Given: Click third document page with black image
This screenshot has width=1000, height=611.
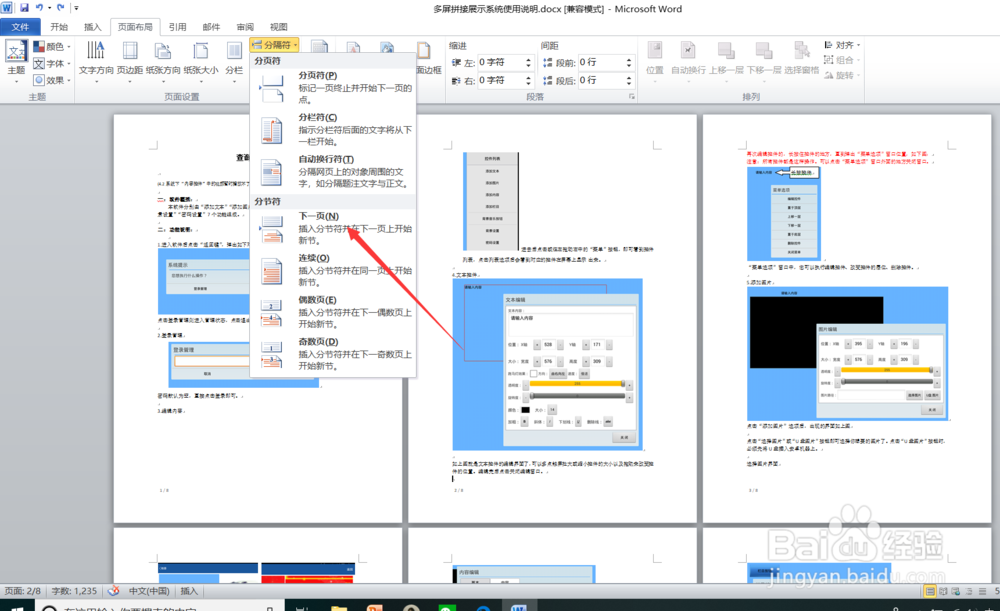Looking at the screenshot, I should pyautogui.click(x=847, y=318).
